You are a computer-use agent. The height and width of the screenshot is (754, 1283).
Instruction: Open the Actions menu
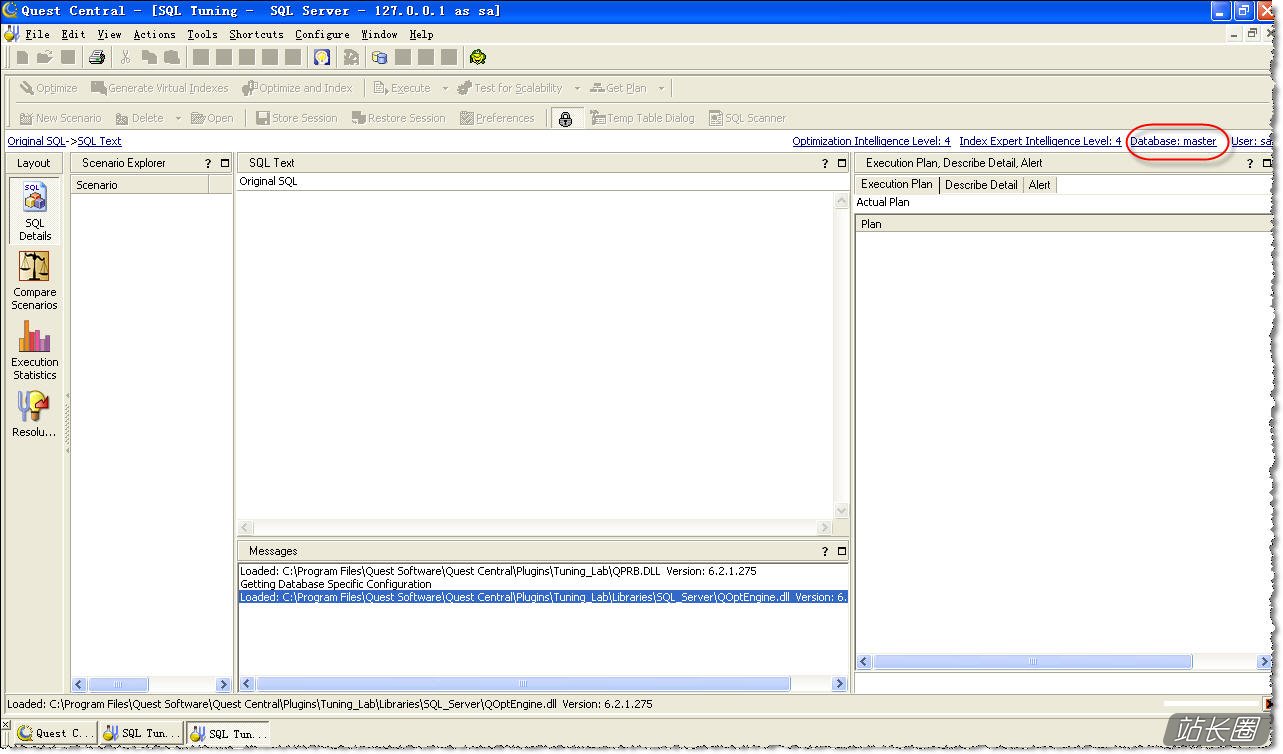[154, 34]
